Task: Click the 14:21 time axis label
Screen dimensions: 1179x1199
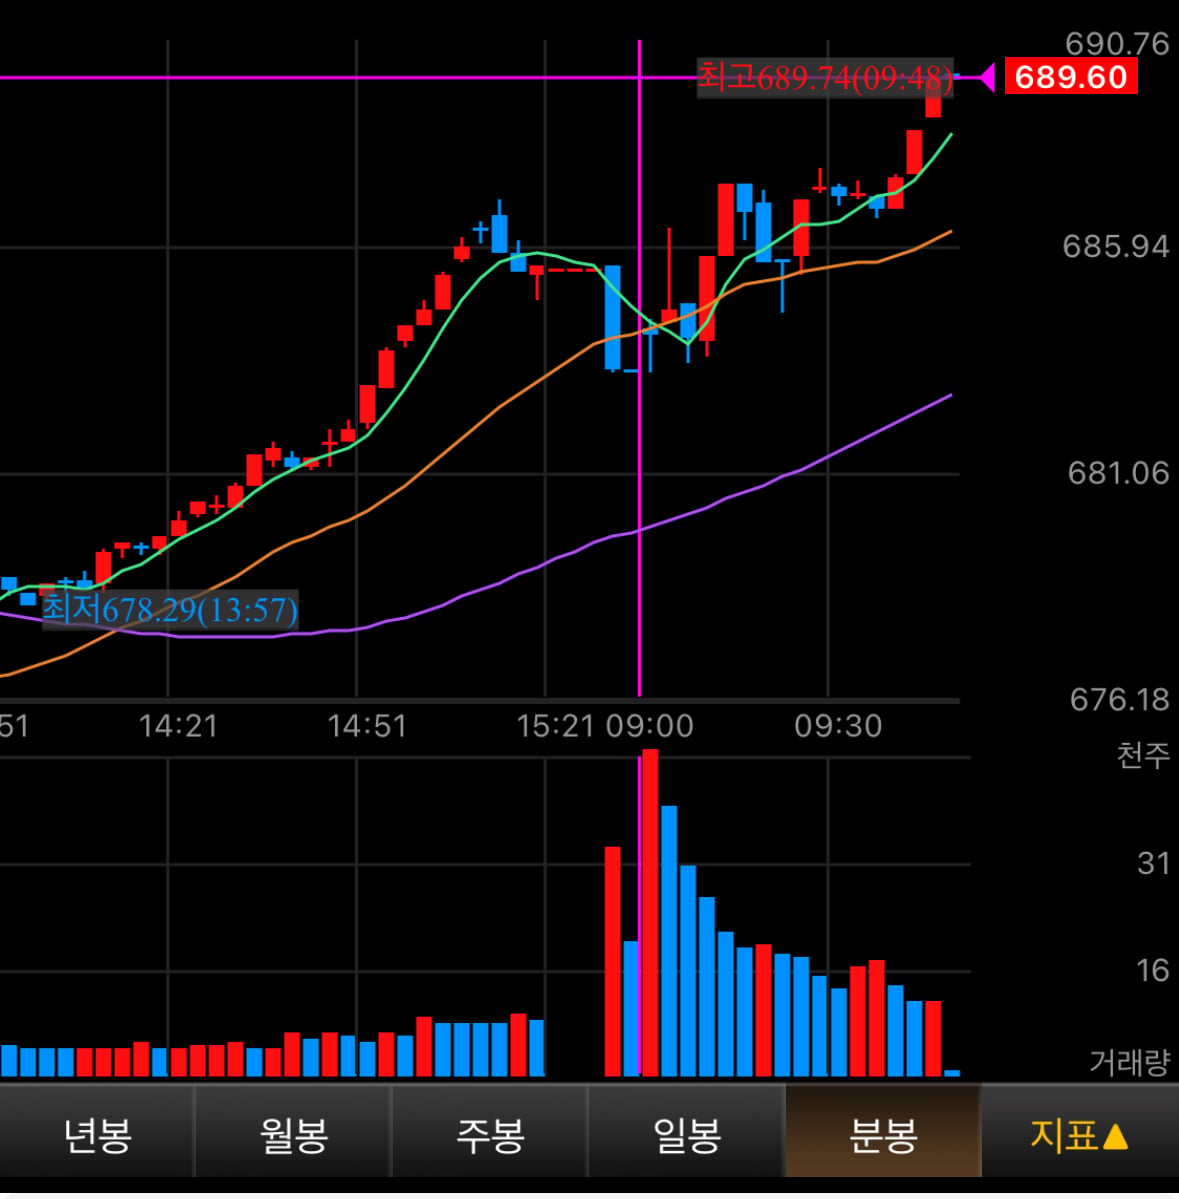Action: (x=178, y=726)
